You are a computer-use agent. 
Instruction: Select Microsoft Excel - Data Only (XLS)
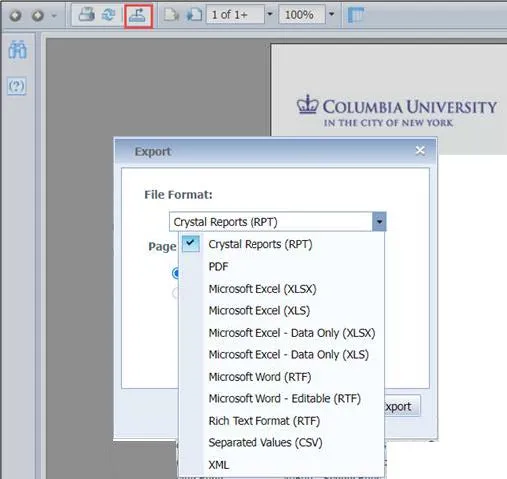click(x=282, y=355)
